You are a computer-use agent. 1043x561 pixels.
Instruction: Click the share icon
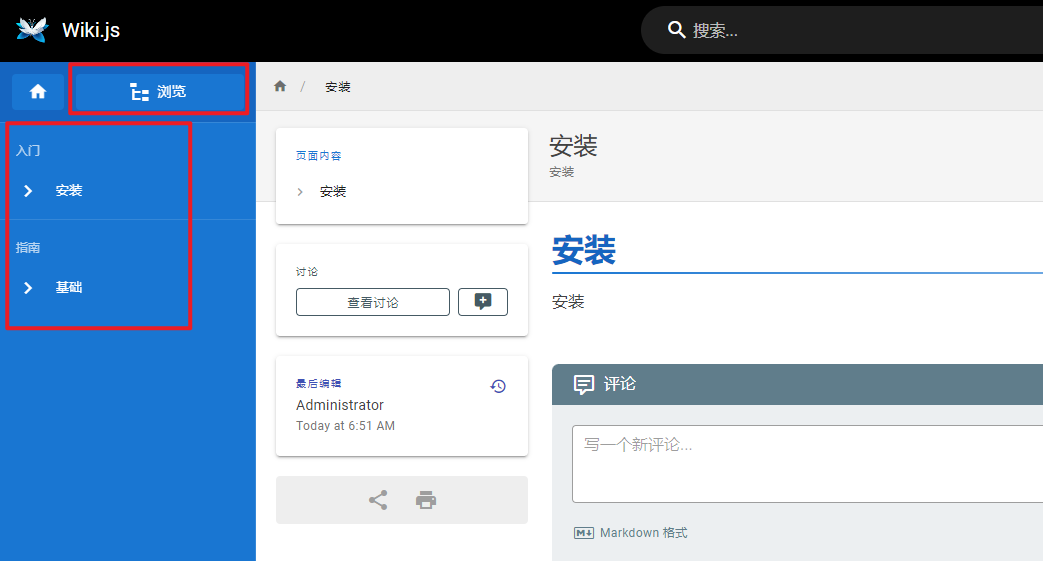[378, 500]
